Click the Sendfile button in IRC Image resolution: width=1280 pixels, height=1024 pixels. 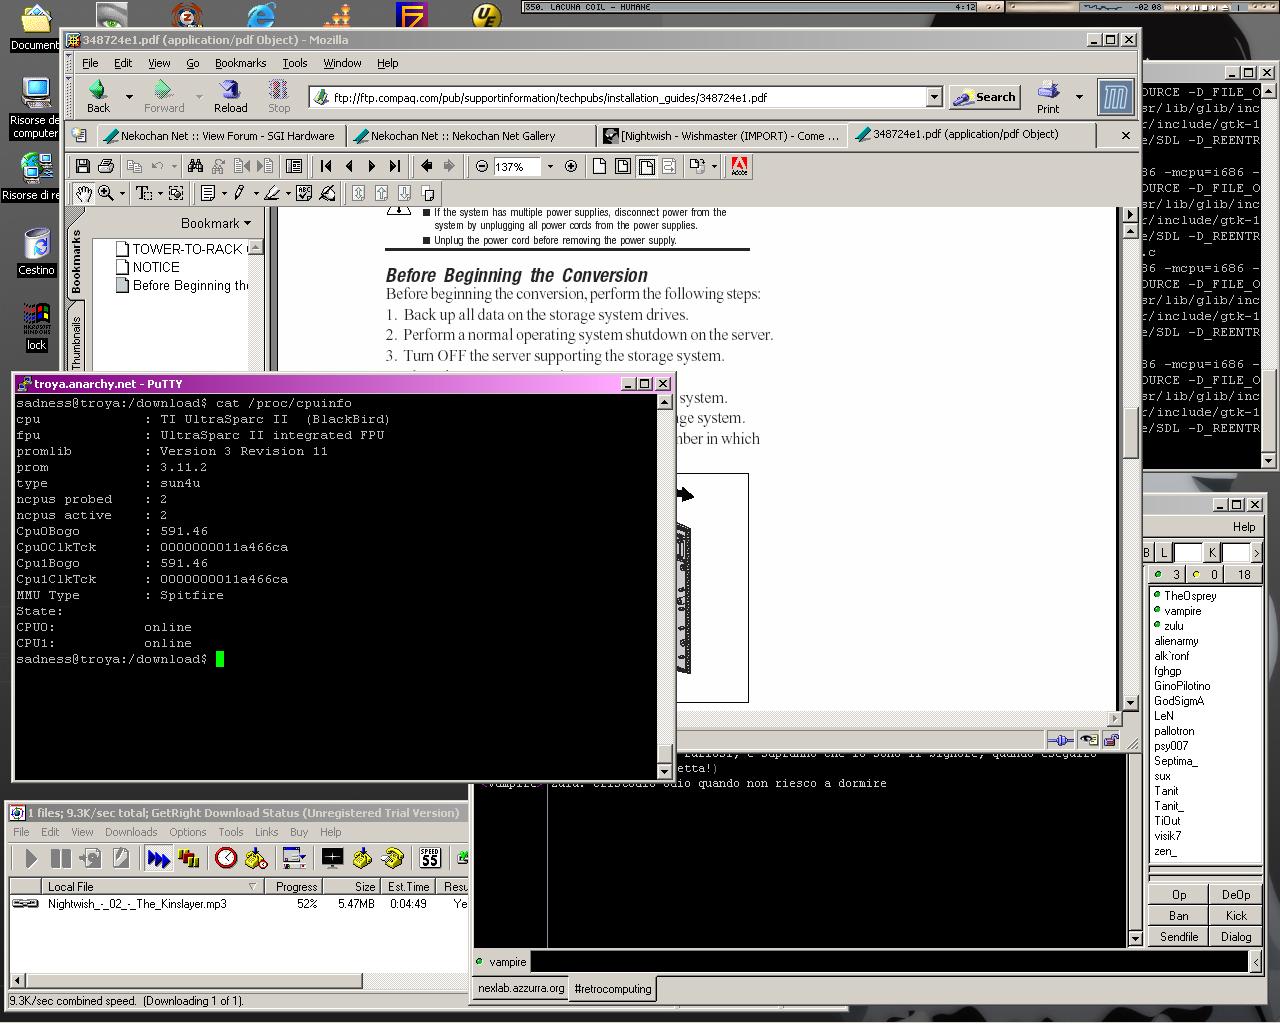coord(1179,937)
